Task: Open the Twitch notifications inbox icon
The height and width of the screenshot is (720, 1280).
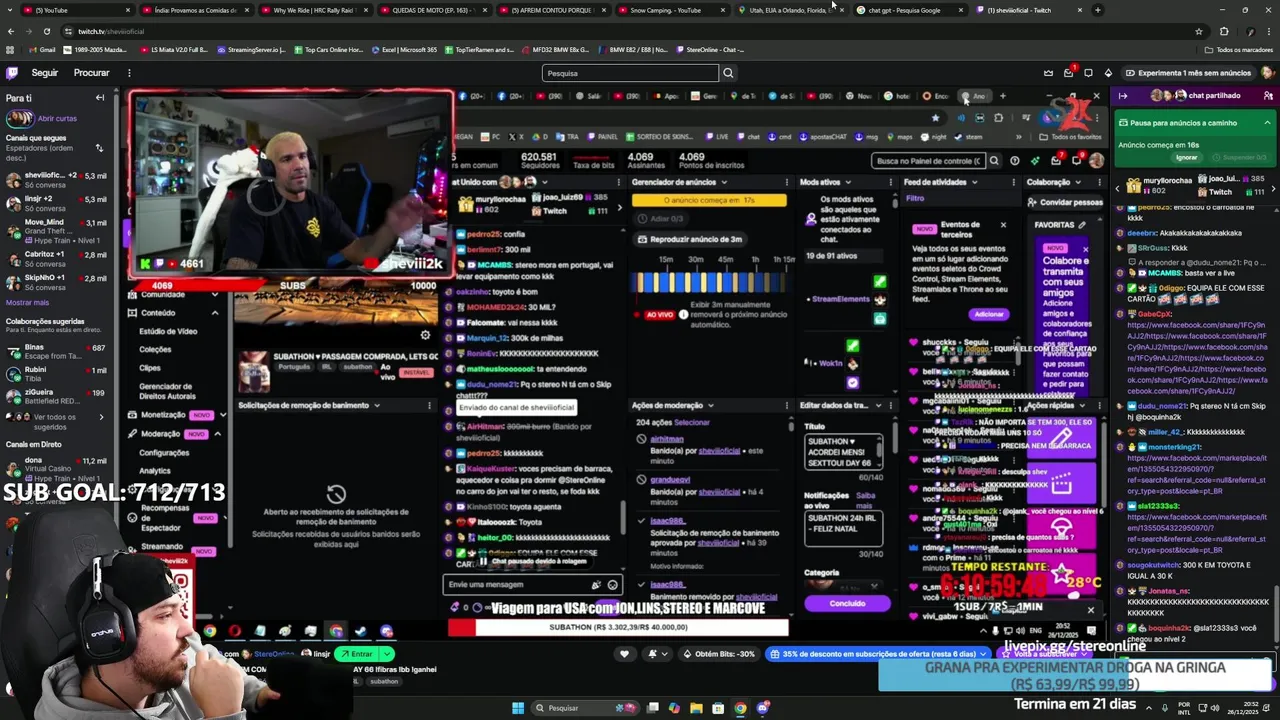Action: (1068, 73)
